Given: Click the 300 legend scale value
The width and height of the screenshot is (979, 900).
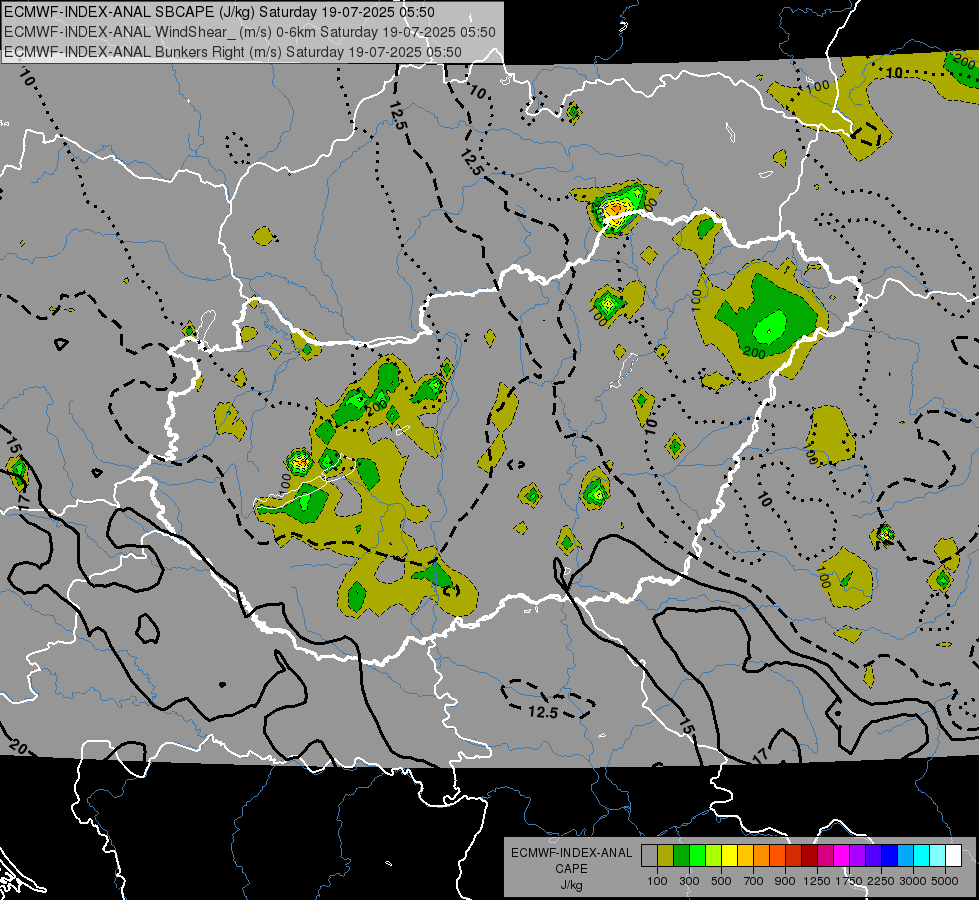Looking at the screenshot, I should [689, 881].
